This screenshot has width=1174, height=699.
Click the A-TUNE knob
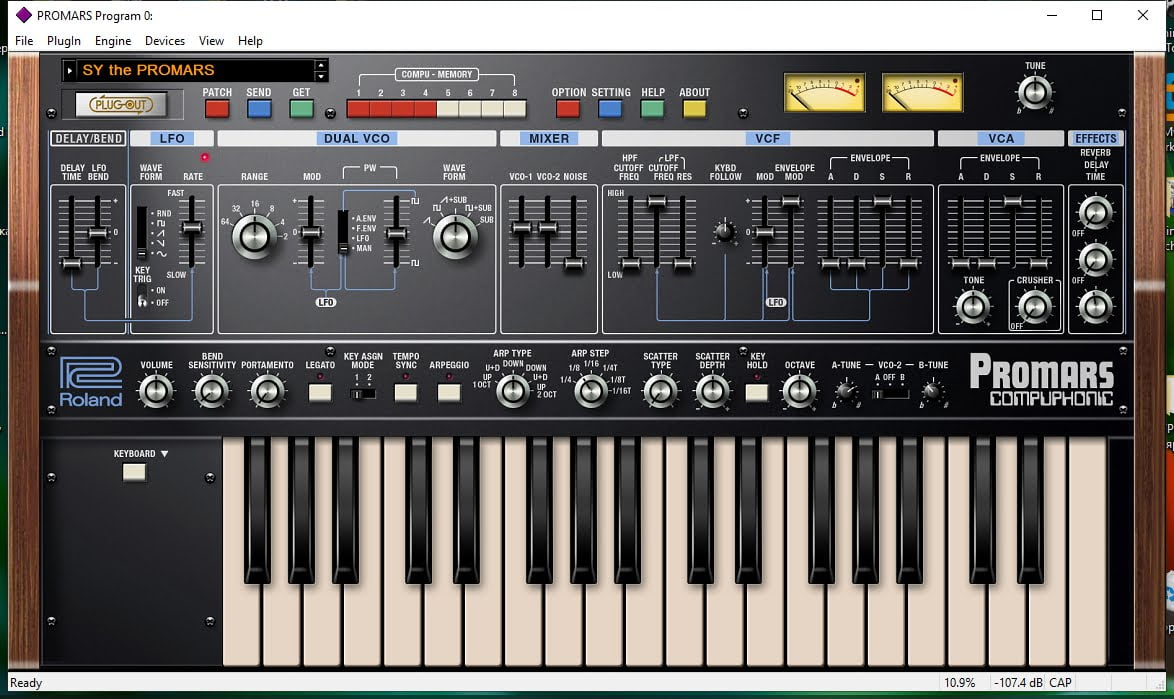[847, 391]
